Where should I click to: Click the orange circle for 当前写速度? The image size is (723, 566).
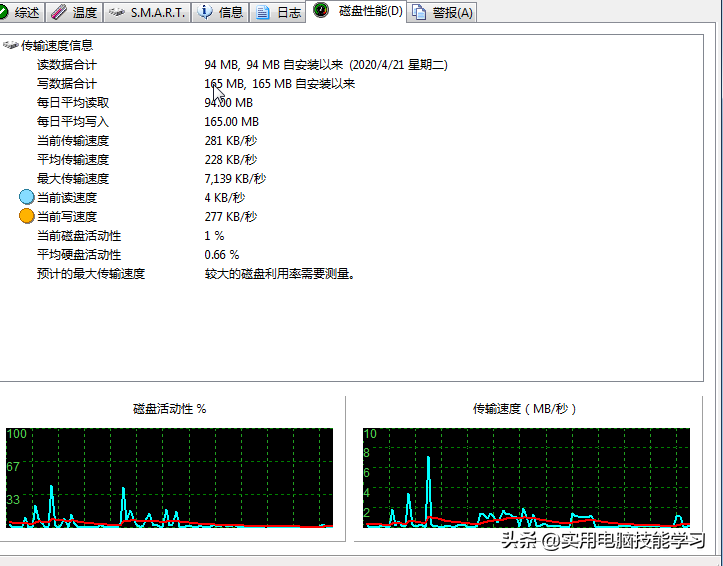pos(27,216)
